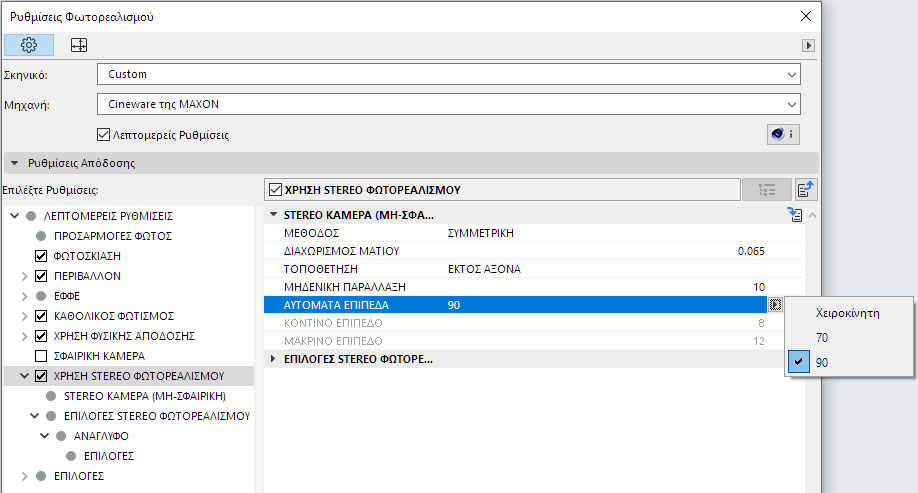Image resolution: width=918 pixels, height=493 pixels.
Task: Expand ΠΕΡΙΒΑΛΛΟΝ tree node
Action: pos(25,276)
